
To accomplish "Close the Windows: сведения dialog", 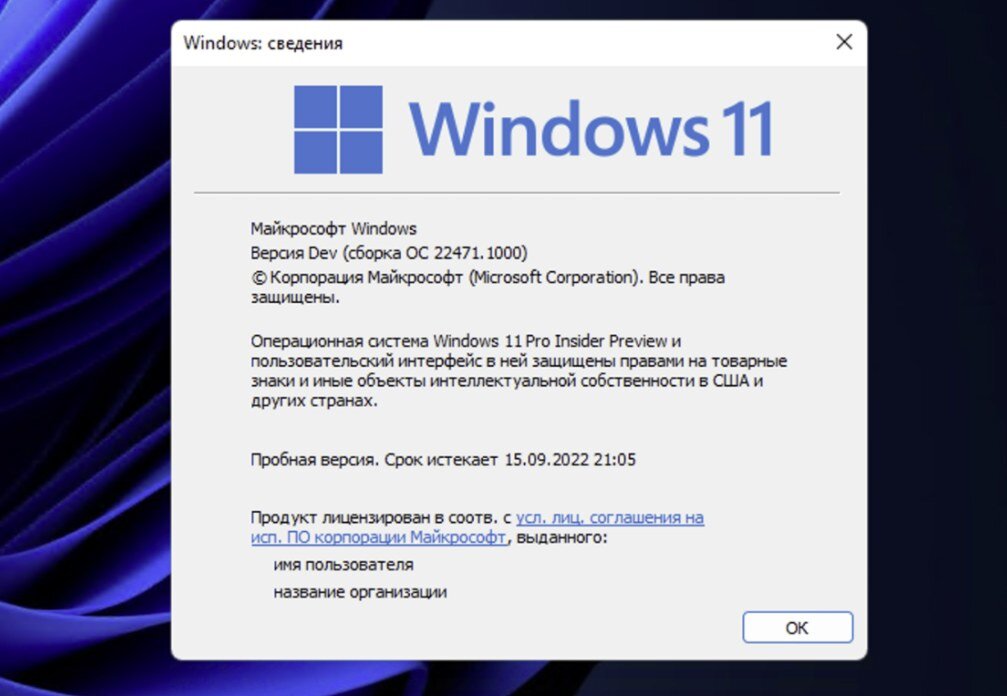I will click(x=844, y=42).
